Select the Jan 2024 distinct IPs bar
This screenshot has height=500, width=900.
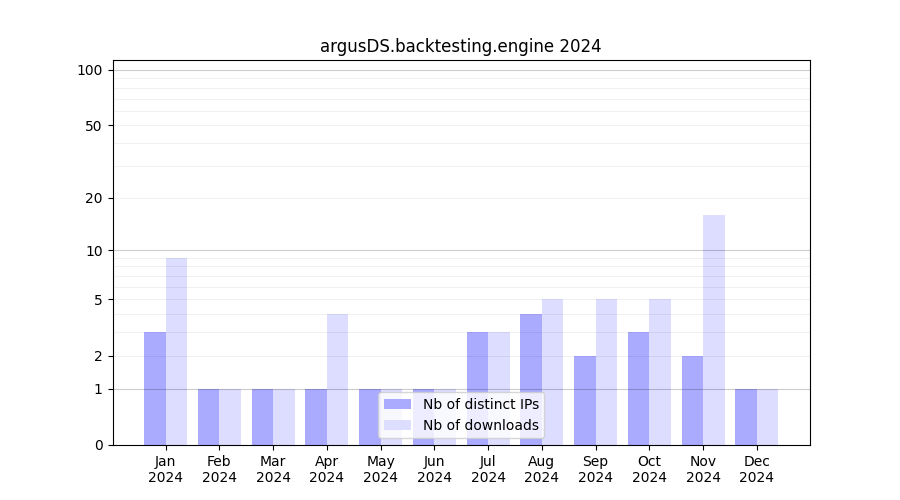click(x=155, y=388)
